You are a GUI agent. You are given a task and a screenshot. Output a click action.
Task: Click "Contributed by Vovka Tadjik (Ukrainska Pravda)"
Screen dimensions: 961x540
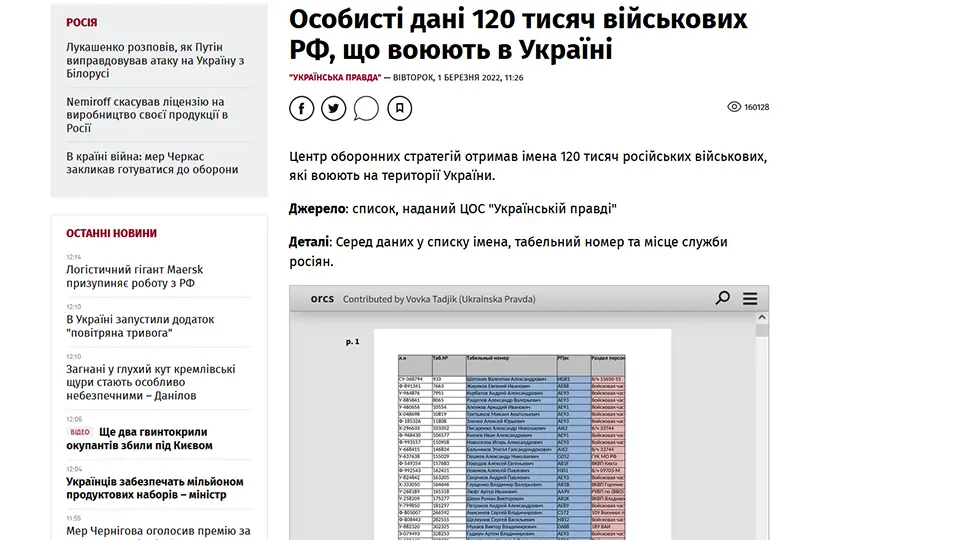click(x=439, y=299)
